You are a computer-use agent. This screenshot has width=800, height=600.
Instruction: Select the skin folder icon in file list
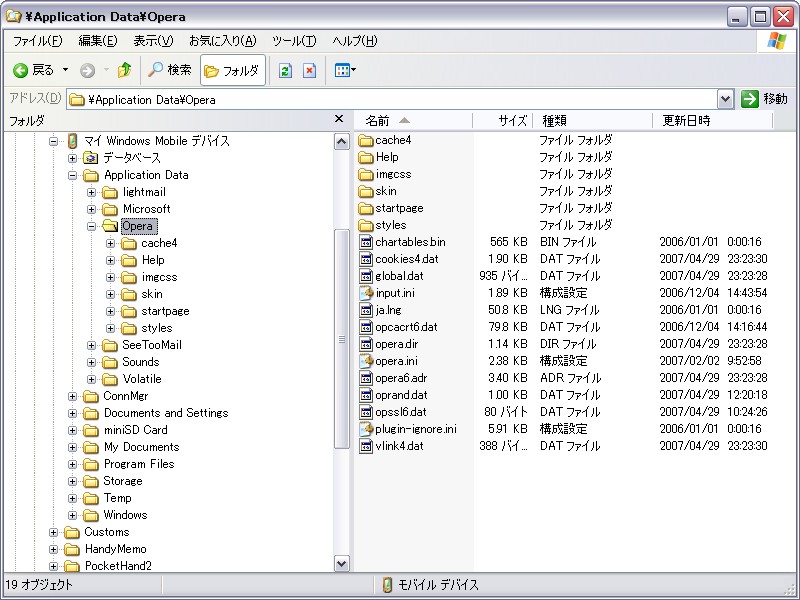pos(366,191)
